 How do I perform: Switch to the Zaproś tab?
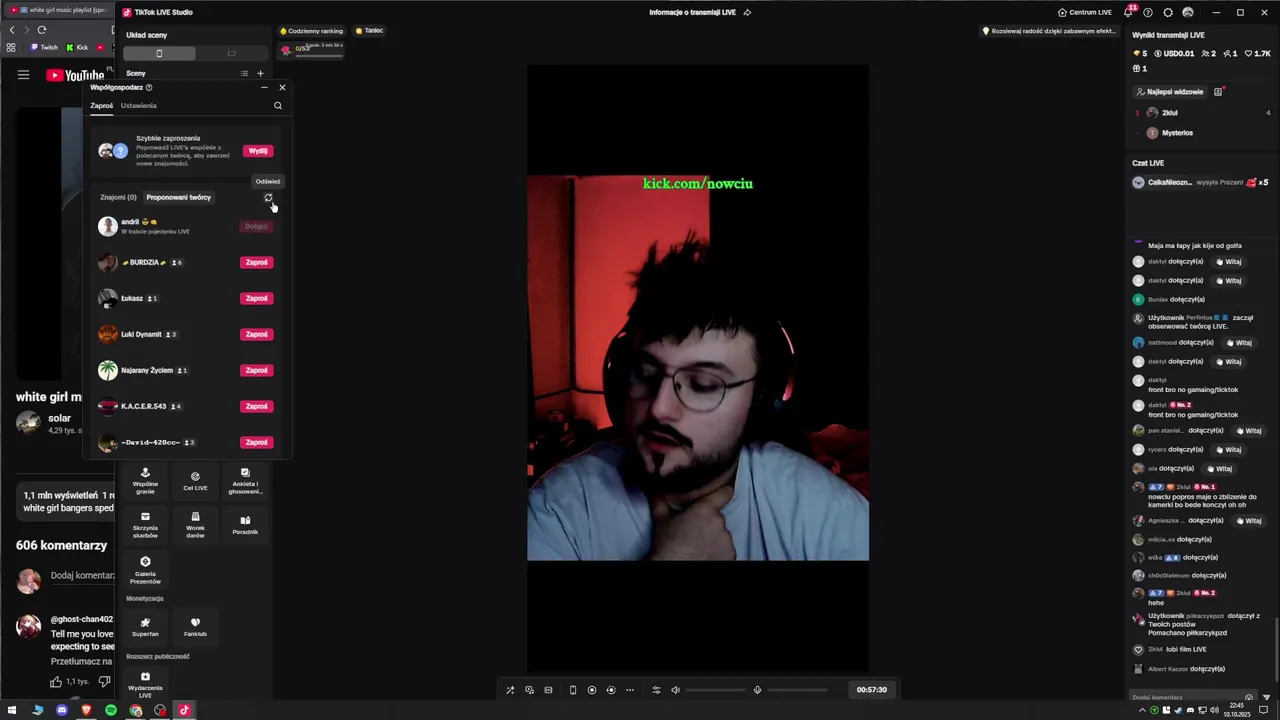[x=101, y=106]
